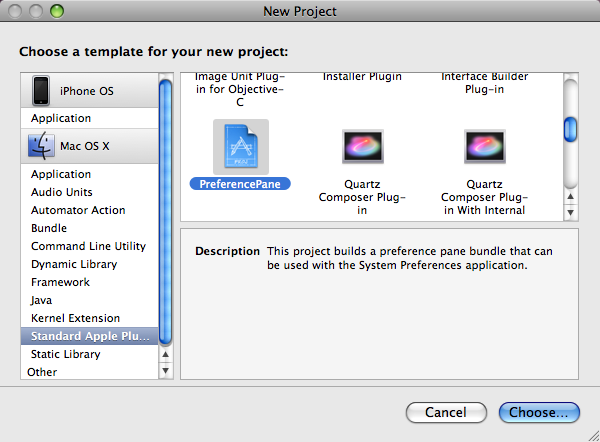Click the Mac OS X Finder icon
The width and height of the screenshot is (600, 442).
tap(41, 146)
